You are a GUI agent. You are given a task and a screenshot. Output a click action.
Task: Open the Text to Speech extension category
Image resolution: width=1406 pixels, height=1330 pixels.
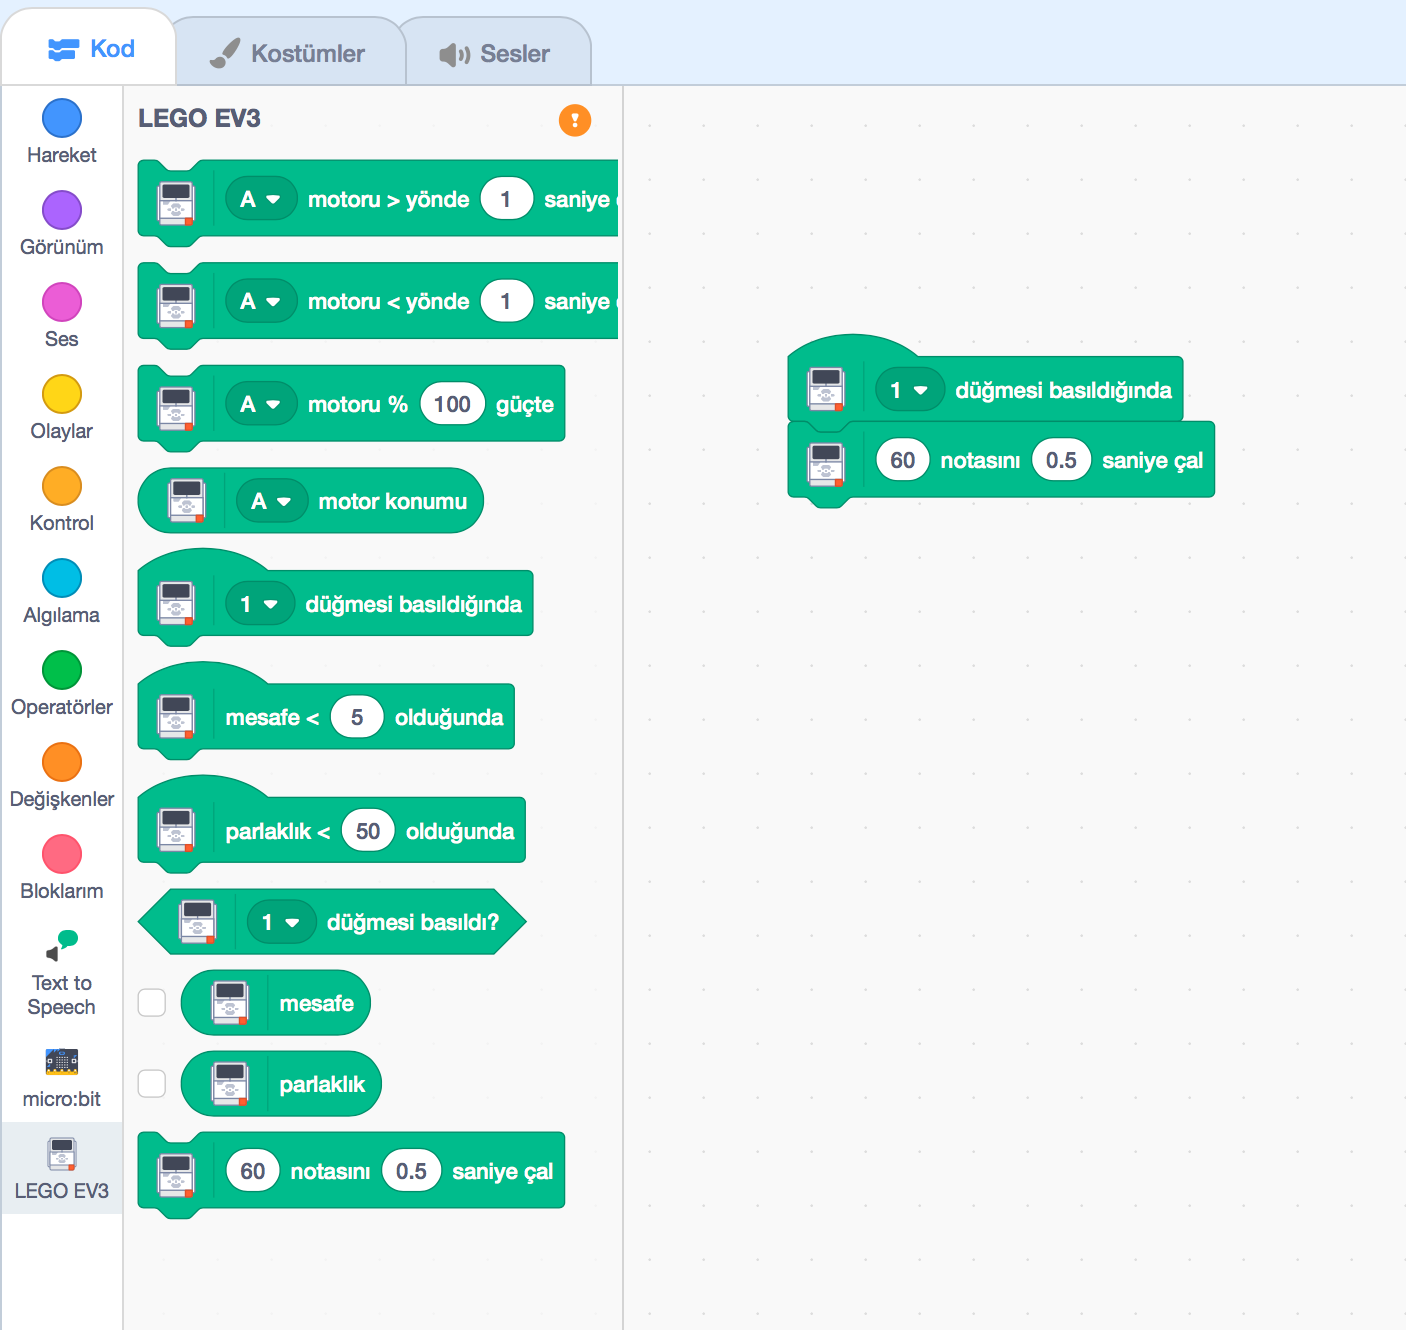[x=62, y=972]
